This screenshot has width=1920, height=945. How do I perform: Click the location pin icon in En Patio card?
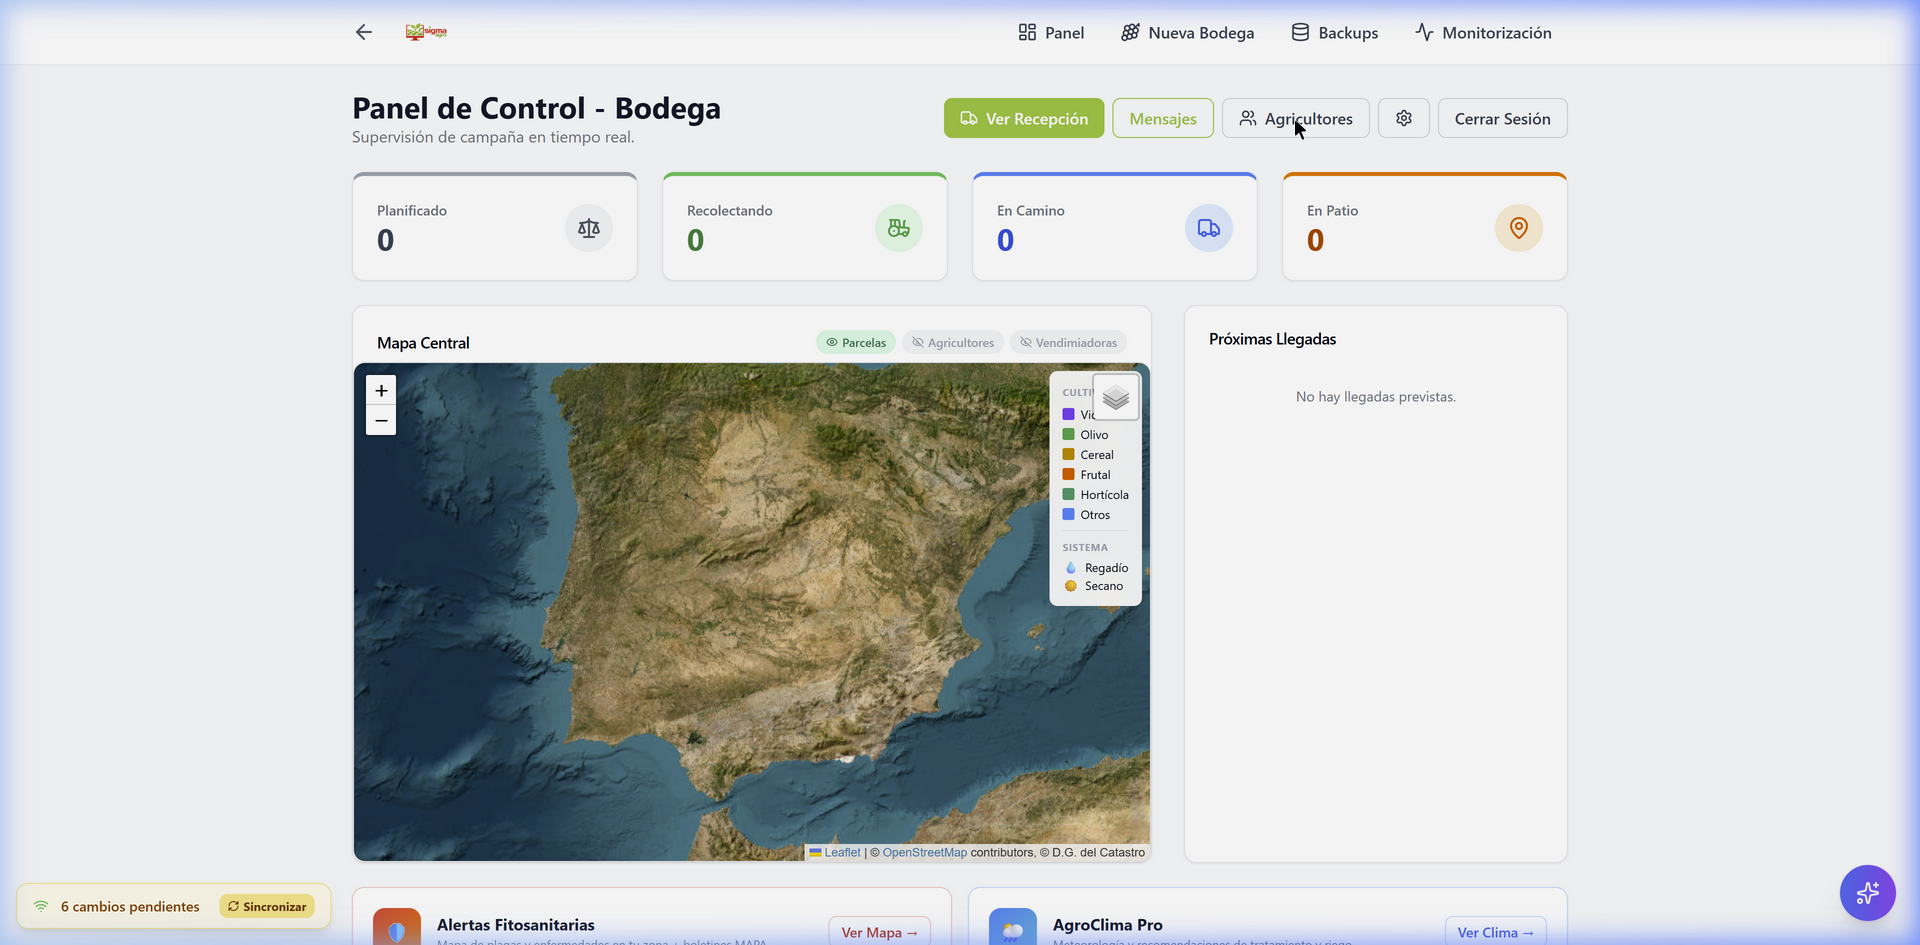(1519, 228)
